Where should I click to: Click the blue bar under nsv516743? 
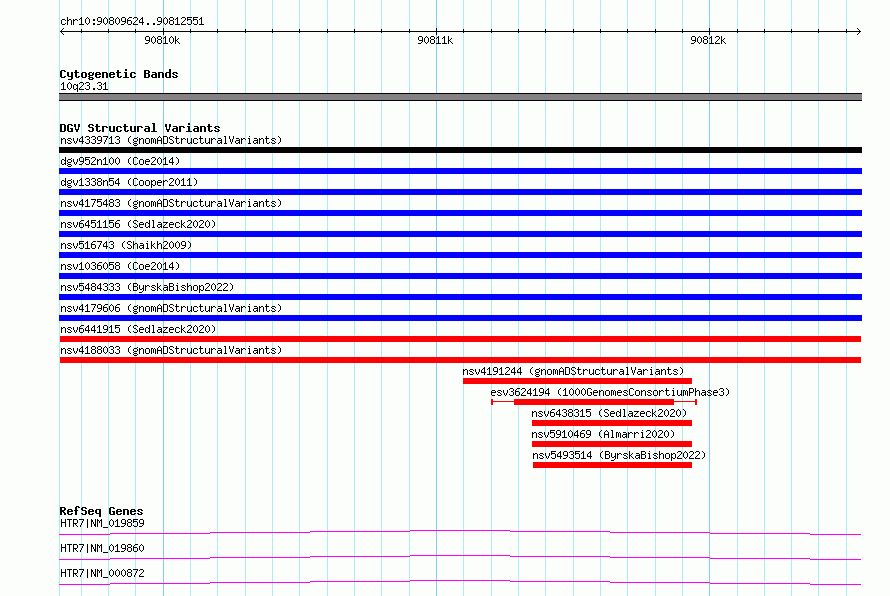click(460, 255)
